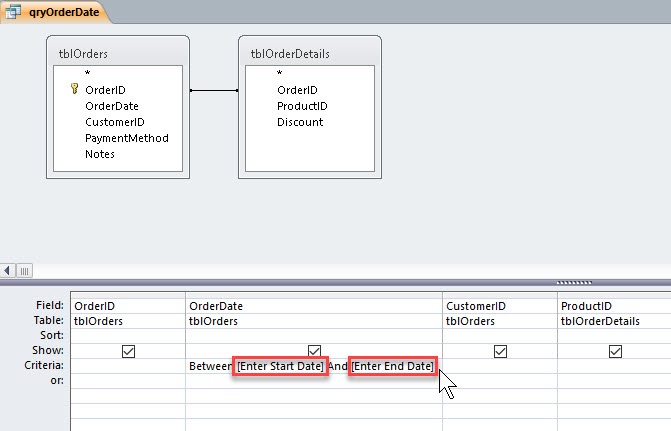Click the OrderID Field cell in grid
671x431 pixels.
tap(128, 306)
